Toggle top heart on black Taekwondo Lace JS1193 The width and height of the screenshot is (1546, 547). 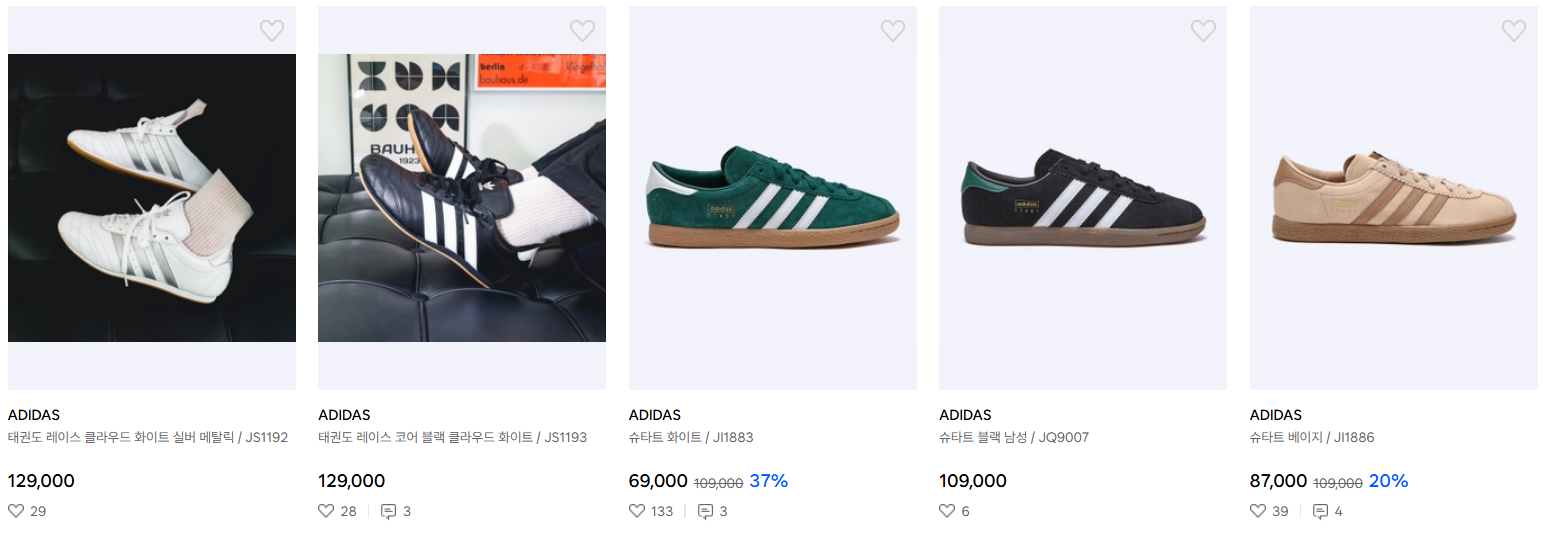pyautogui.click(x=582, y=31)
